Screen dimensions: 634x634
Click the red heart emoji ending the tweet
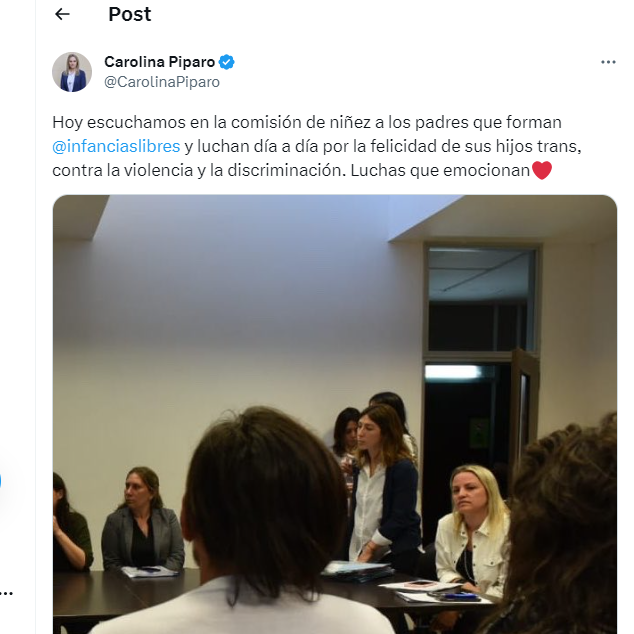[542, 170]
